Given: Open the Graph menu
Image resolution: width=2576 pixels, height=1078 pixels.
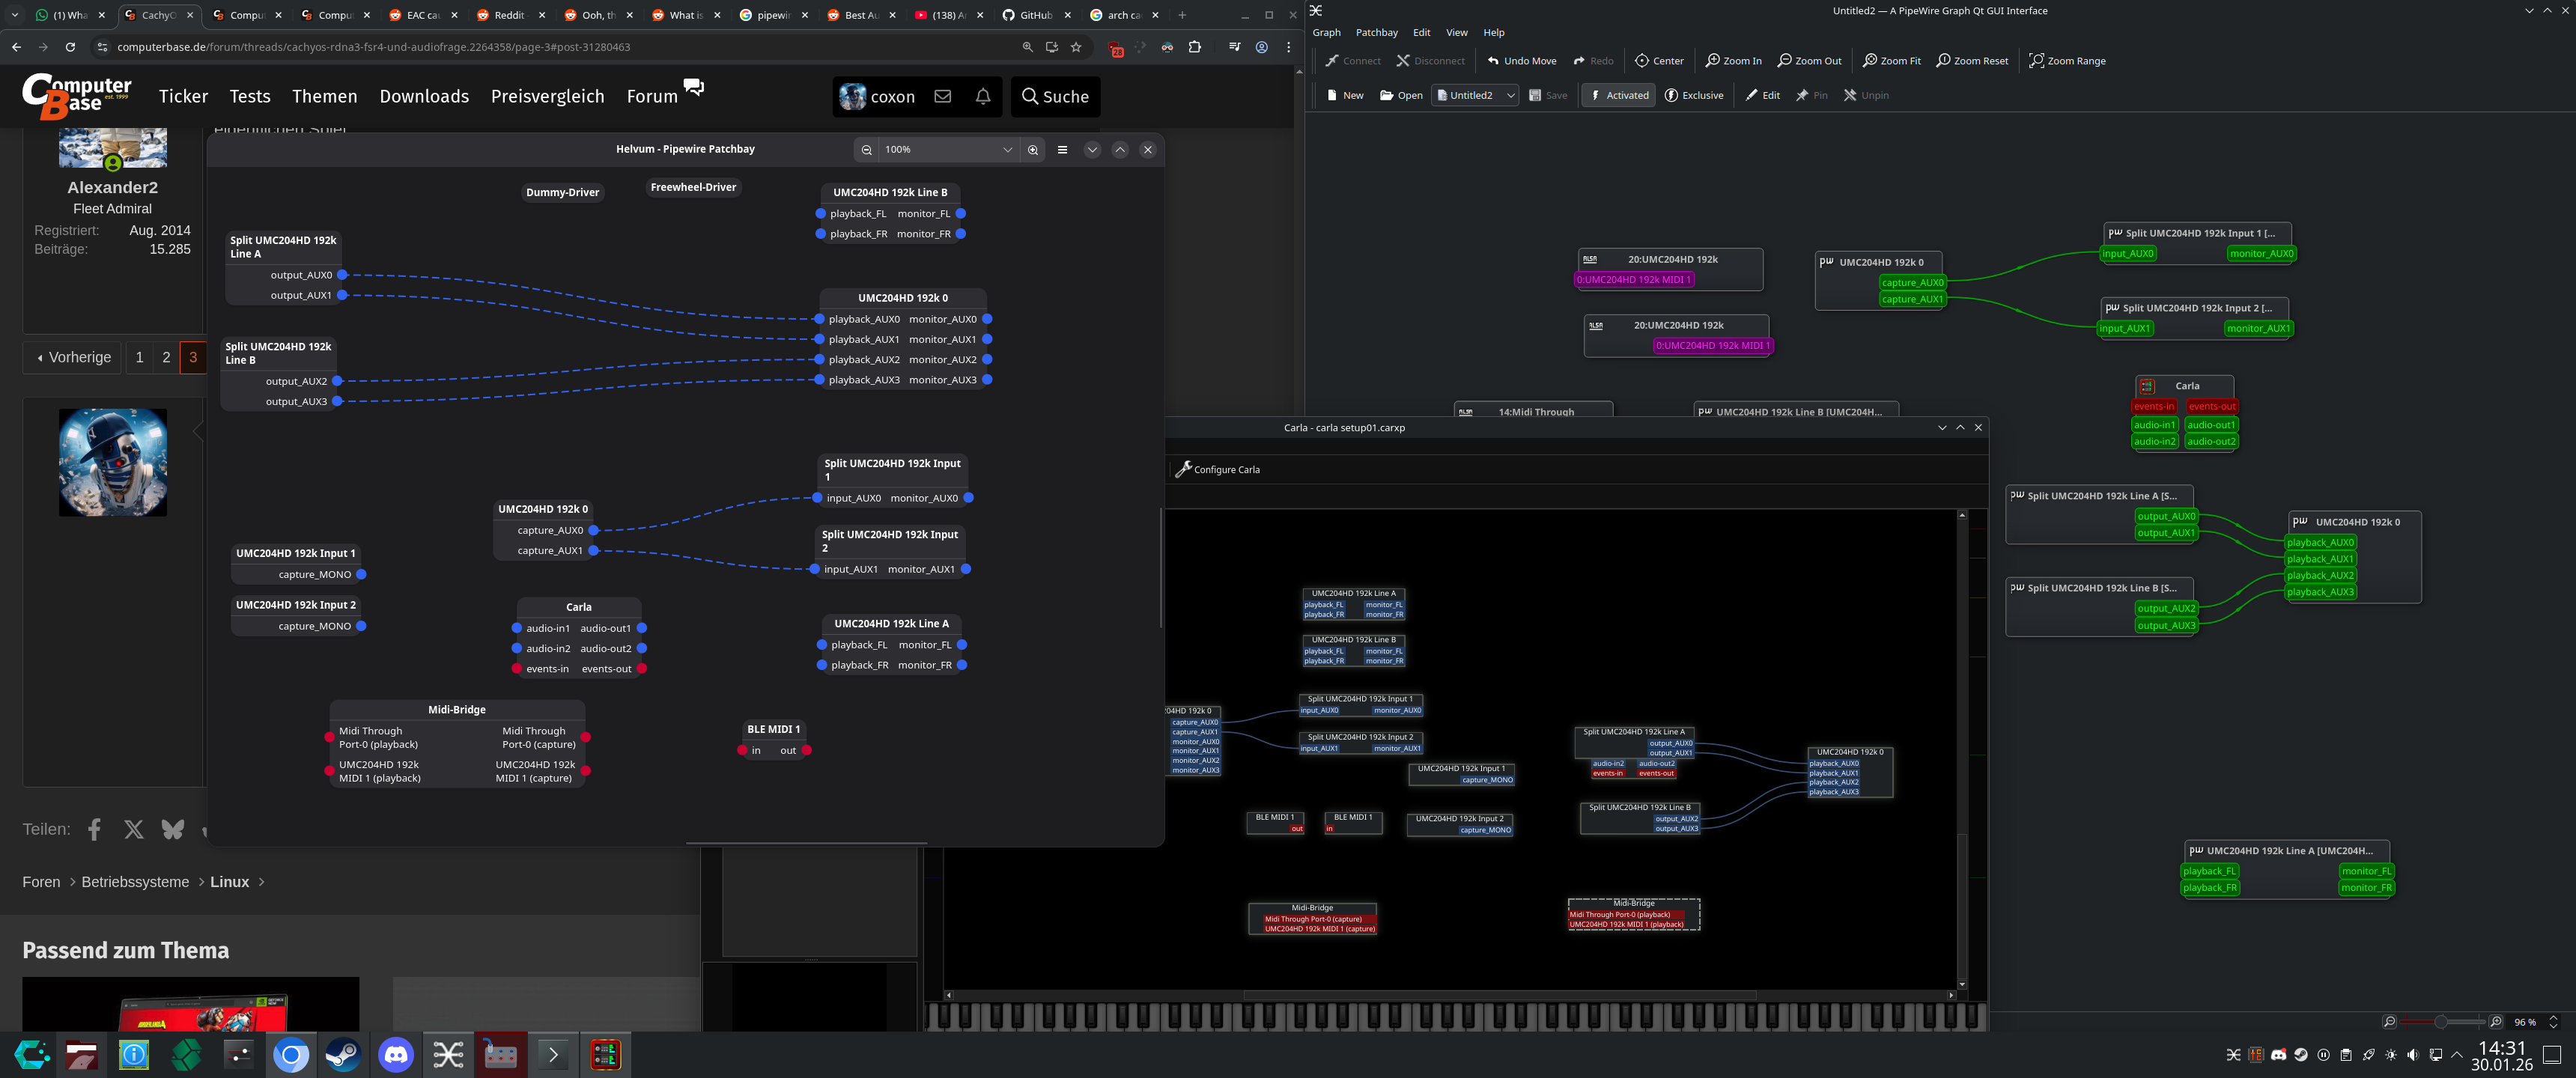Looking at the screenshot, I should [1326, 33].
